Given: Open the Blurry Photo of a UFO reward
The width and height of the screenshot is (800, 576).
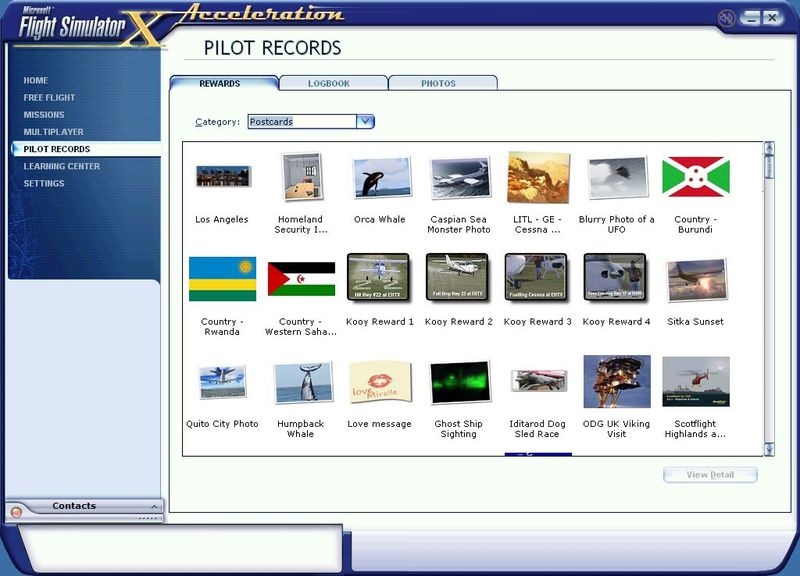Looking at the screenshot, I should (616, 179).
